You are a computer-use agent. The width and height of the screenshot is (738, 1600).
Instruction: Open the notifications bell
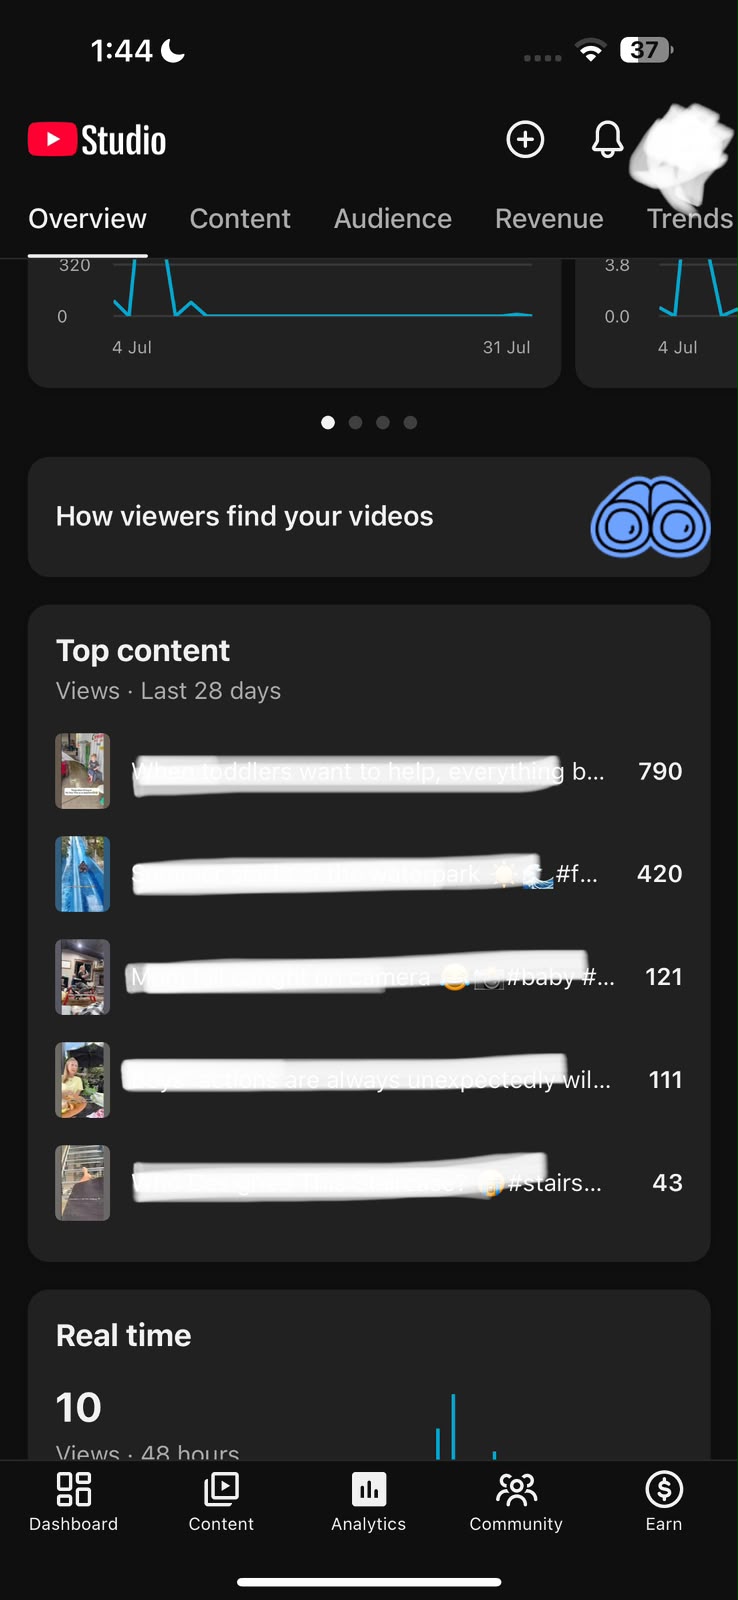point(607,139)
